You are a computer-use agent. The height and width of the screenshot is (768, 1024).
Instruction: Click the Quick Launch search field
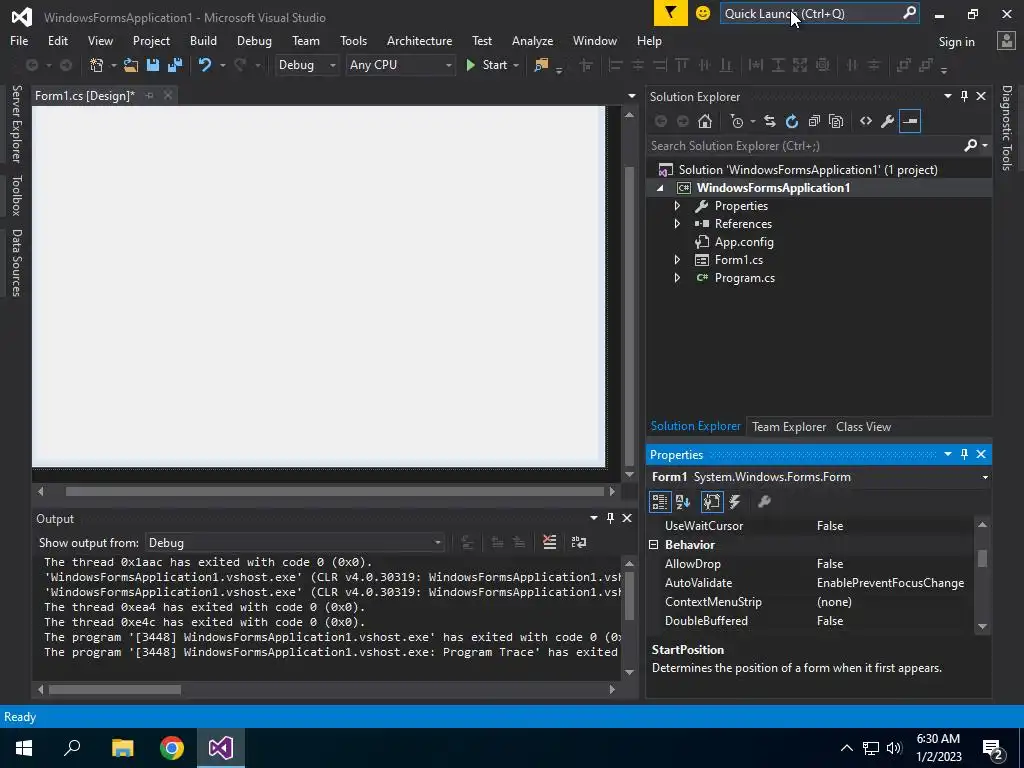click(820, 13)
